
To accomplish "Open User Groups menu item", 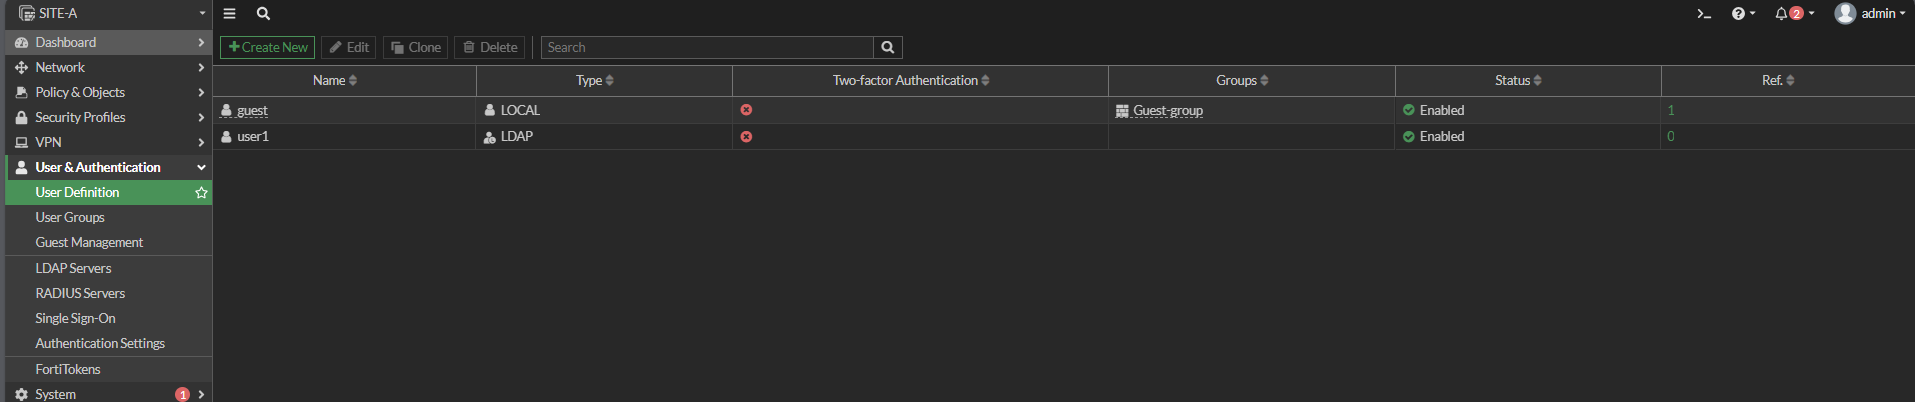I will pyautogui.click(x=70, y=218).
